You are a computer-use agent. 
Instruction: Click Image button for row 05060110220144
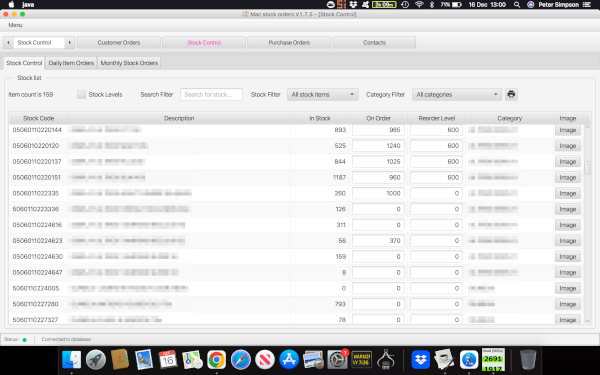tap(568, 130)
